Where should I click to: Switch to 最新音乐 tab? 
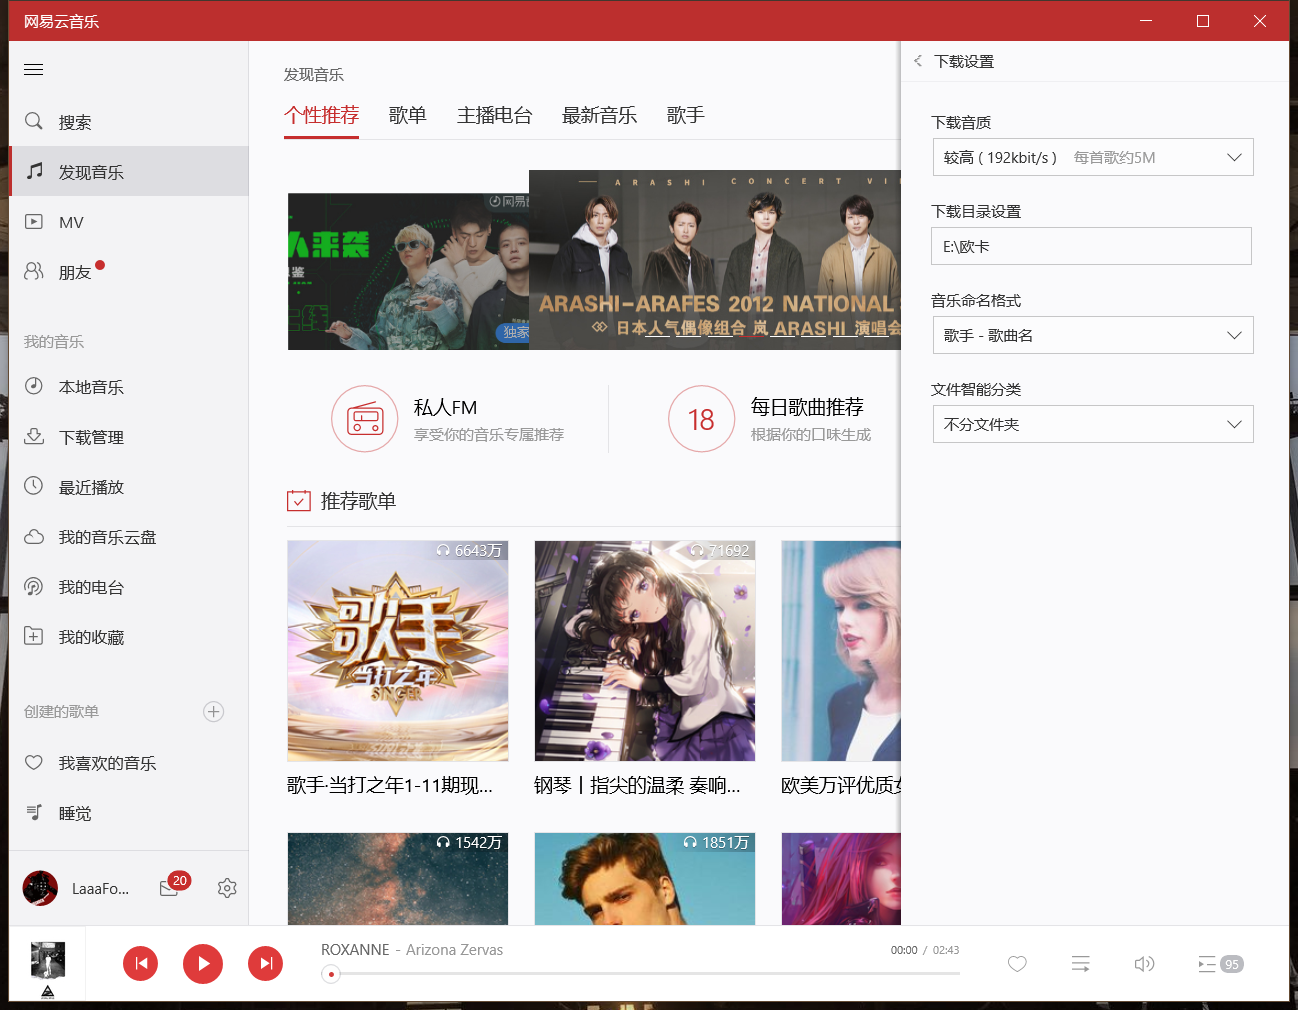click(x=599, y=116)
